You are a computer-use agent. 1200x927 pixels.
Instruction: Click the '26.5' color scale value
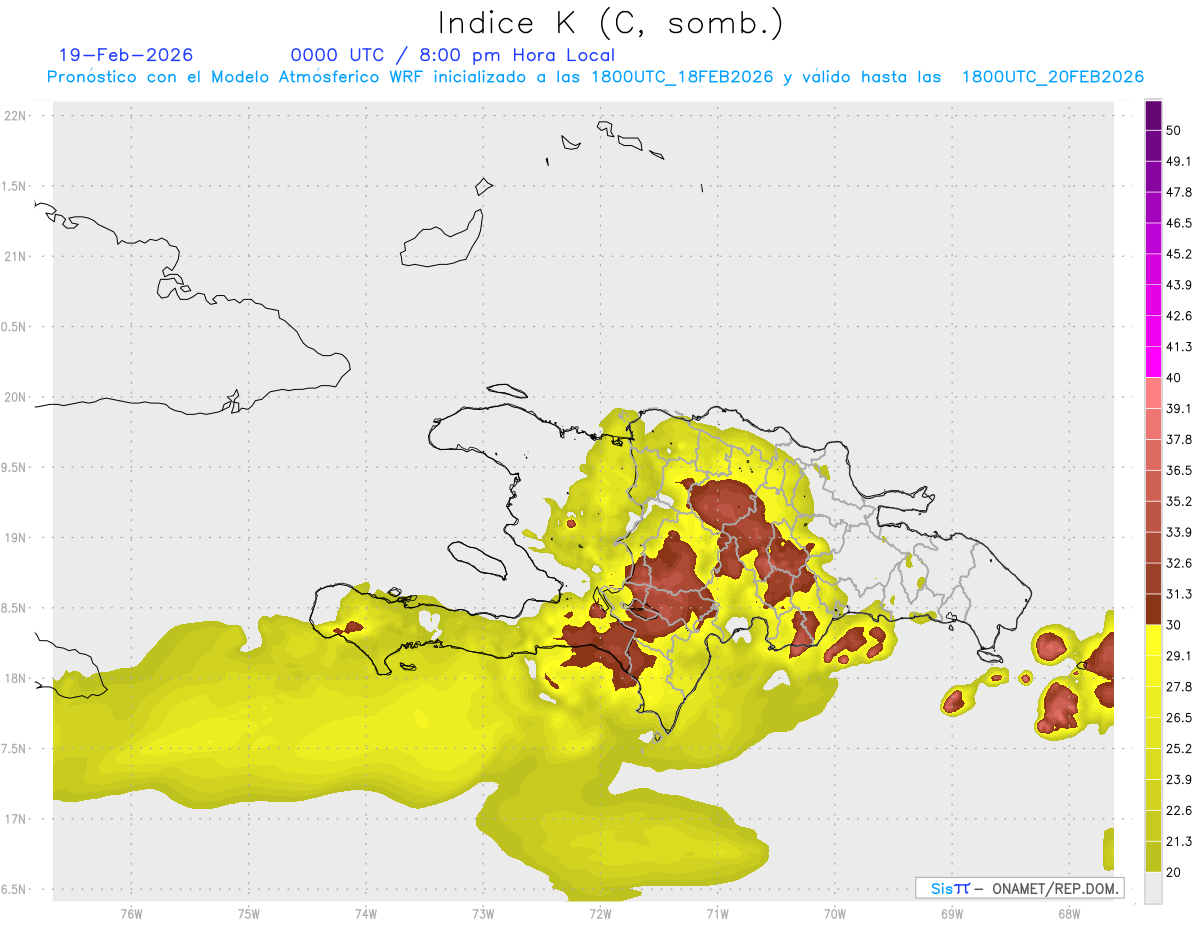[1179, 718]
